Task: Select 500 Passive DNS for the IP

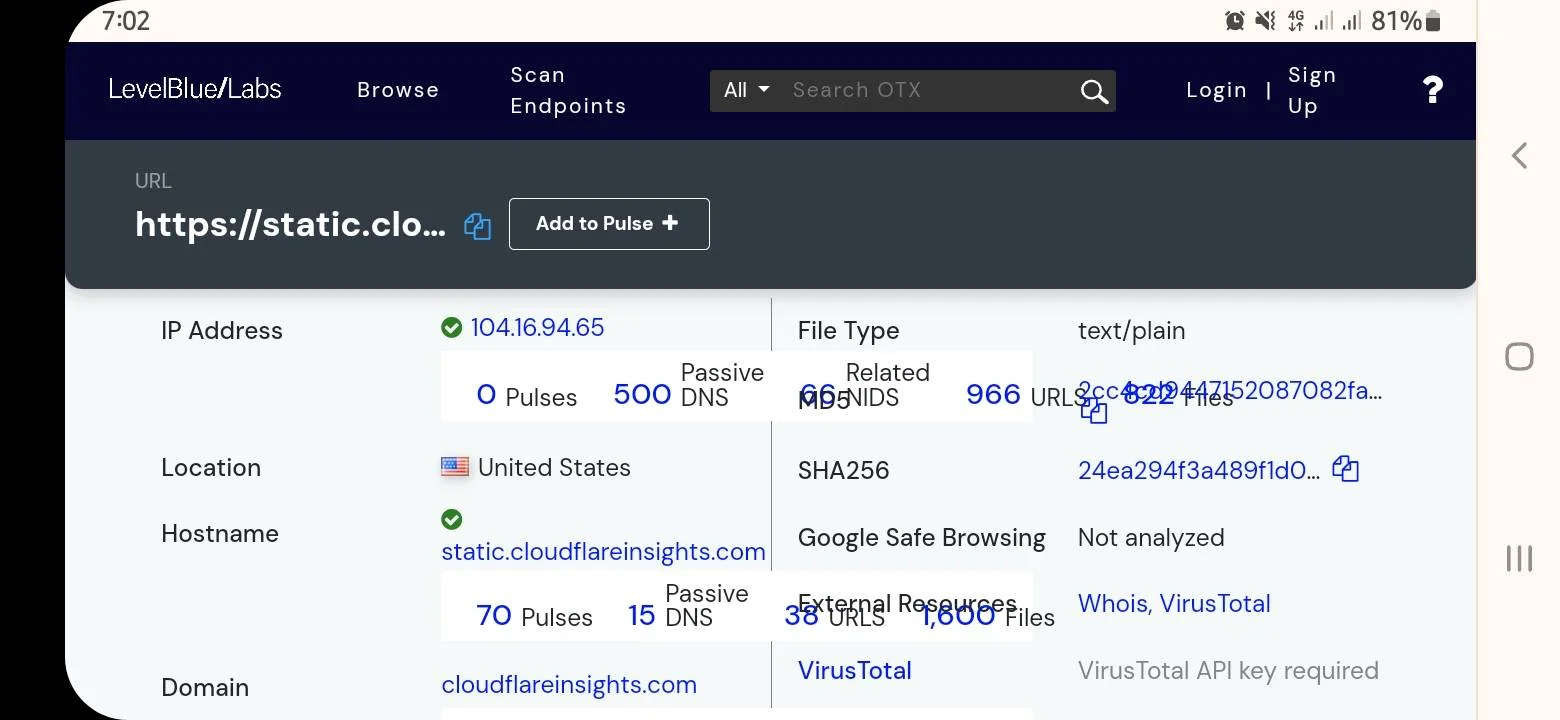Action: [689, 385]
